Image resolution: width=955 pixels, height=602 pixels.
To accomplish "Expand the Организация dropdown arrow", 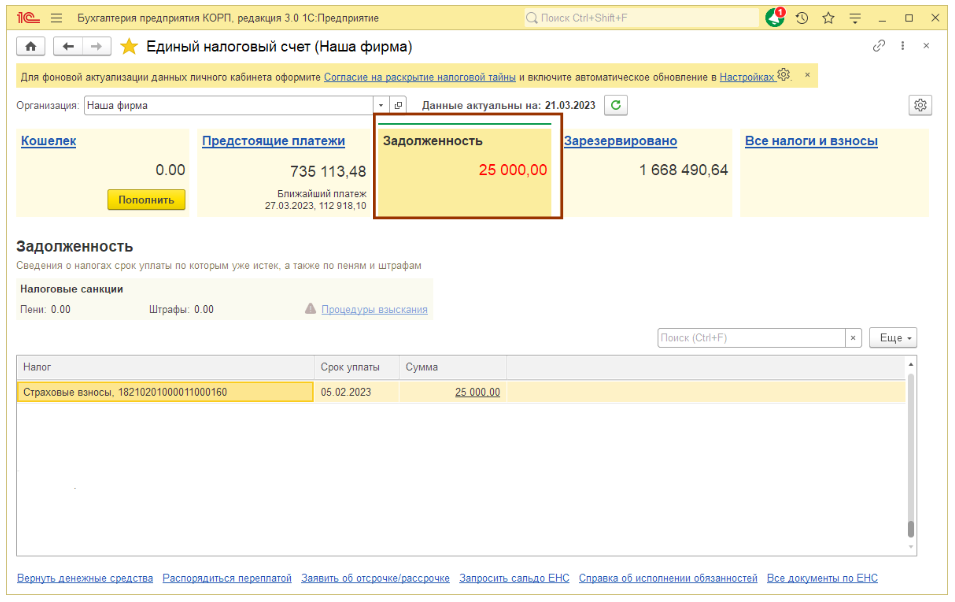I will tap(380, 105).
